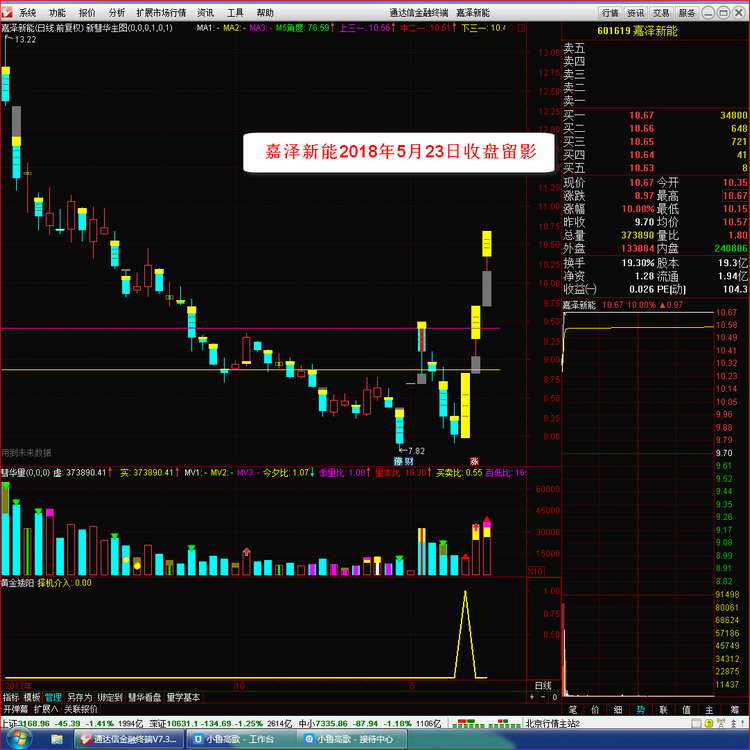
Task: Click the 涨 marker below the candlesticks
Action: [x=474, y=461]
